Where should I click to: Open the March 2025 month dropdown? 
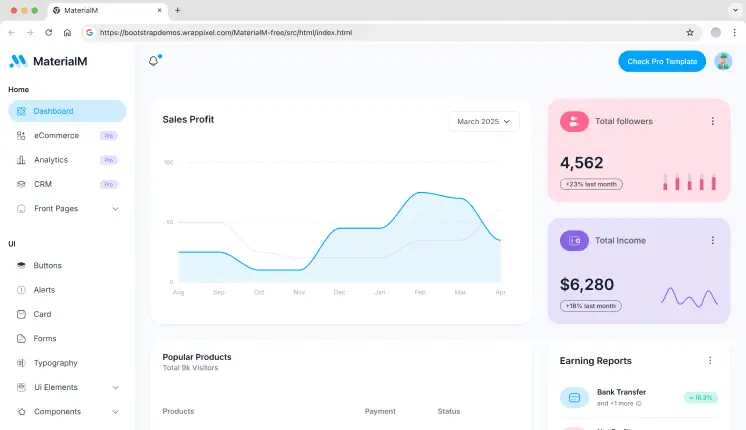pyautogui.click(x=484, y=121)
